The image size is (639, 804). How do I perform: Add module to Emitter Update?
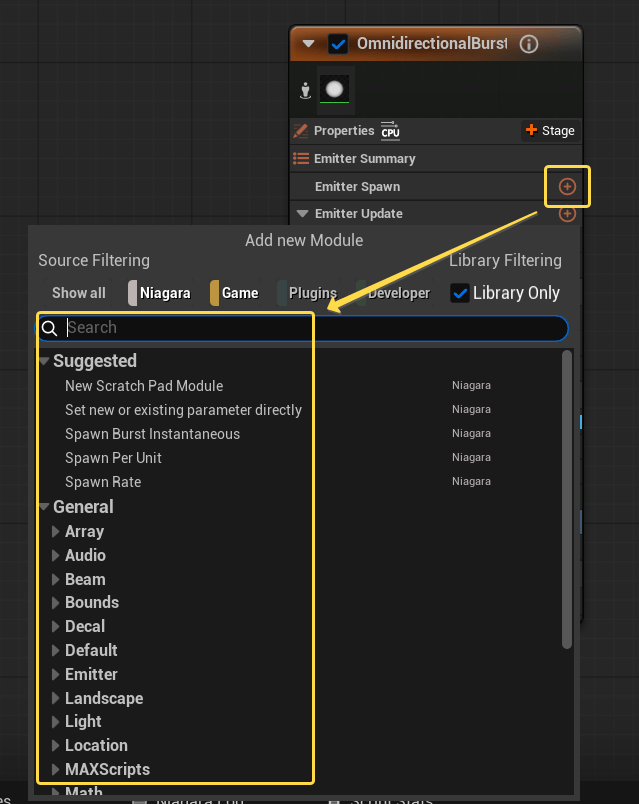point(567,214)
